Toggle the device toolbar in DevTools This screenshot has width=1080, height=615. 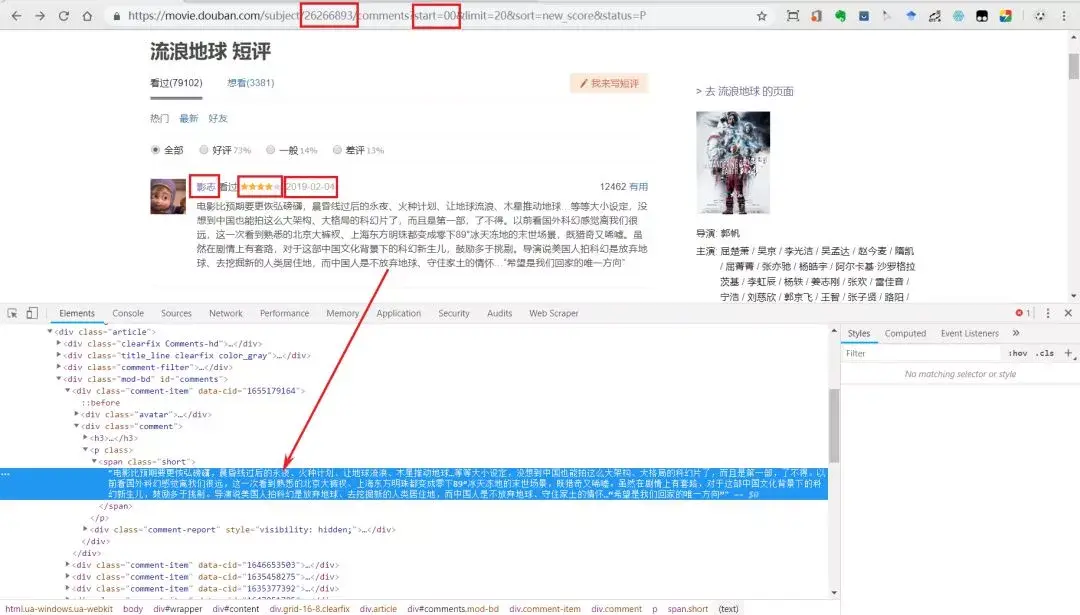tap(32, 313)
